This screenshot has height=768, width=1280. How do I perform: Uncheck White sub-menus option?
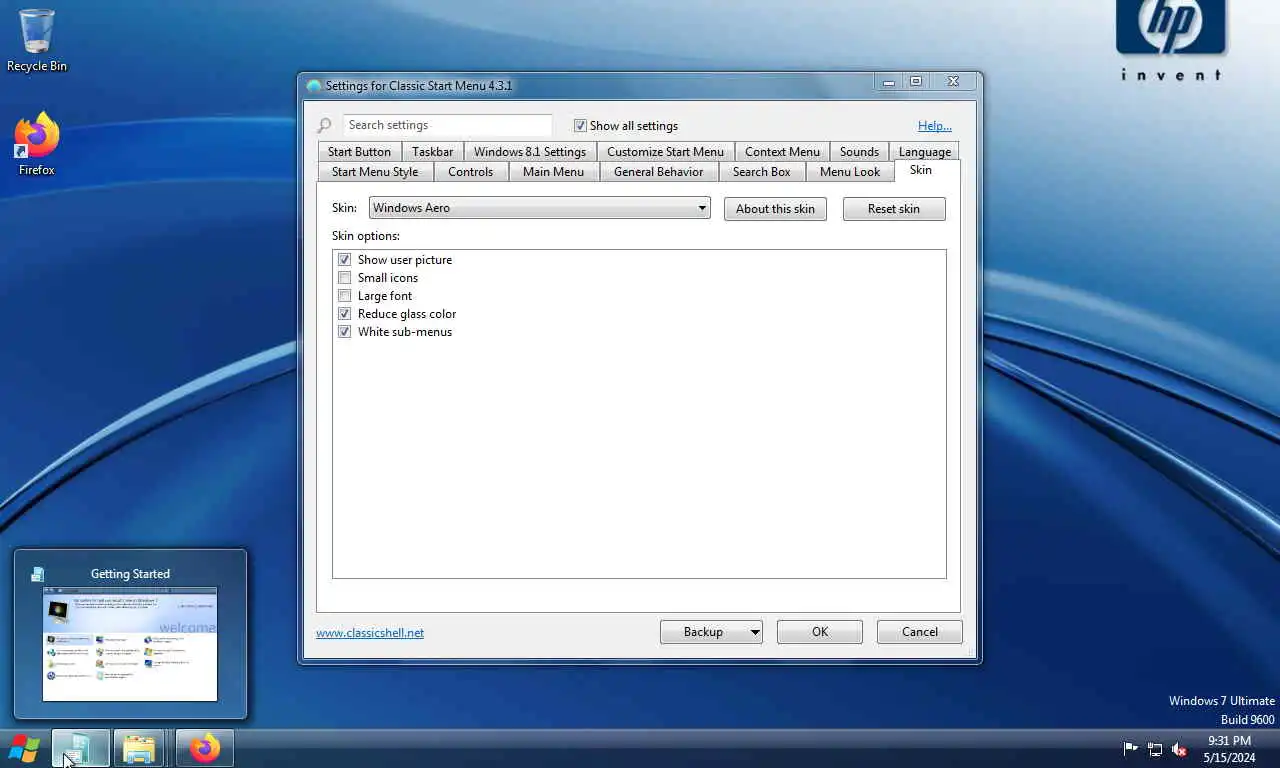pyautogui.click(x=345, y=332)
